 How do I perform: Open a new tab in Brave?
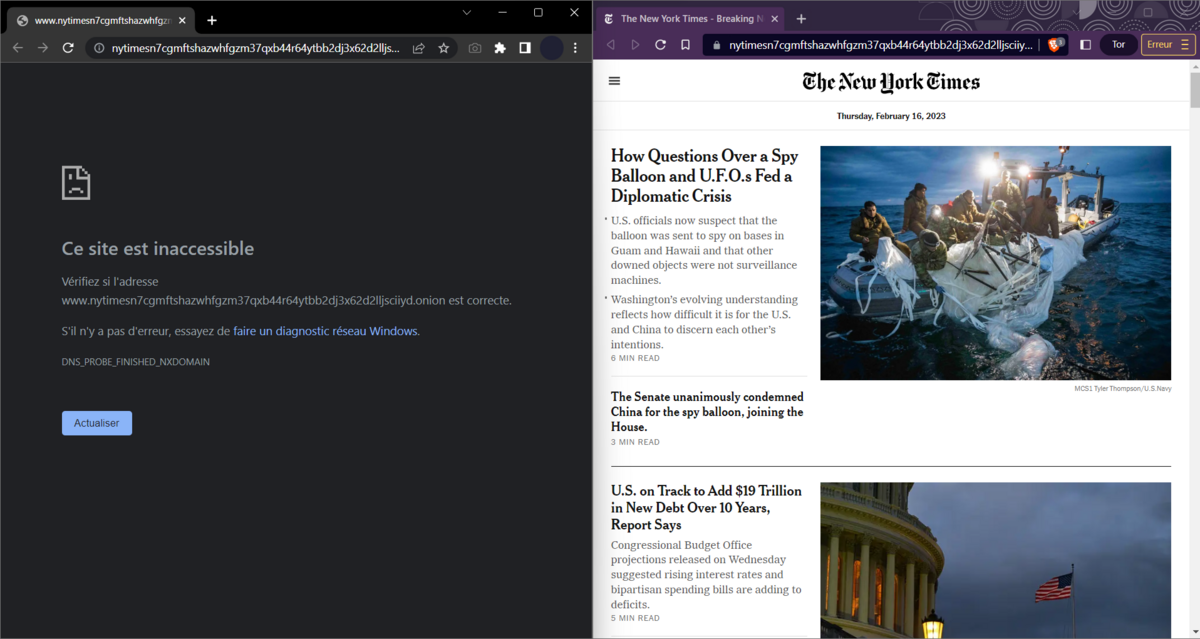(801, 19)
